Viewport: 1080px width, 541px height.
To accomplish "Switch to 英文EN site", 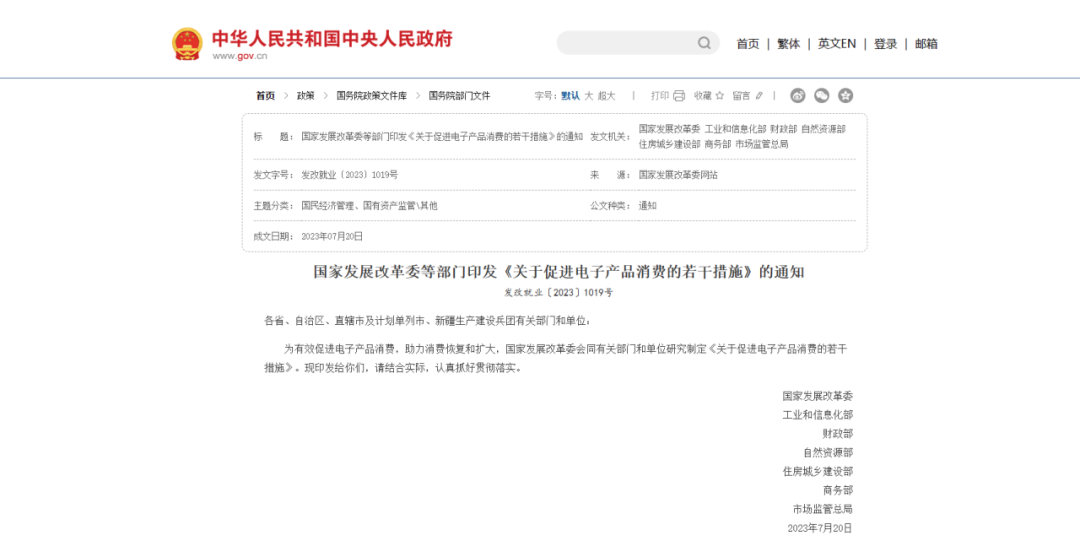I will [x=837, y=44].
